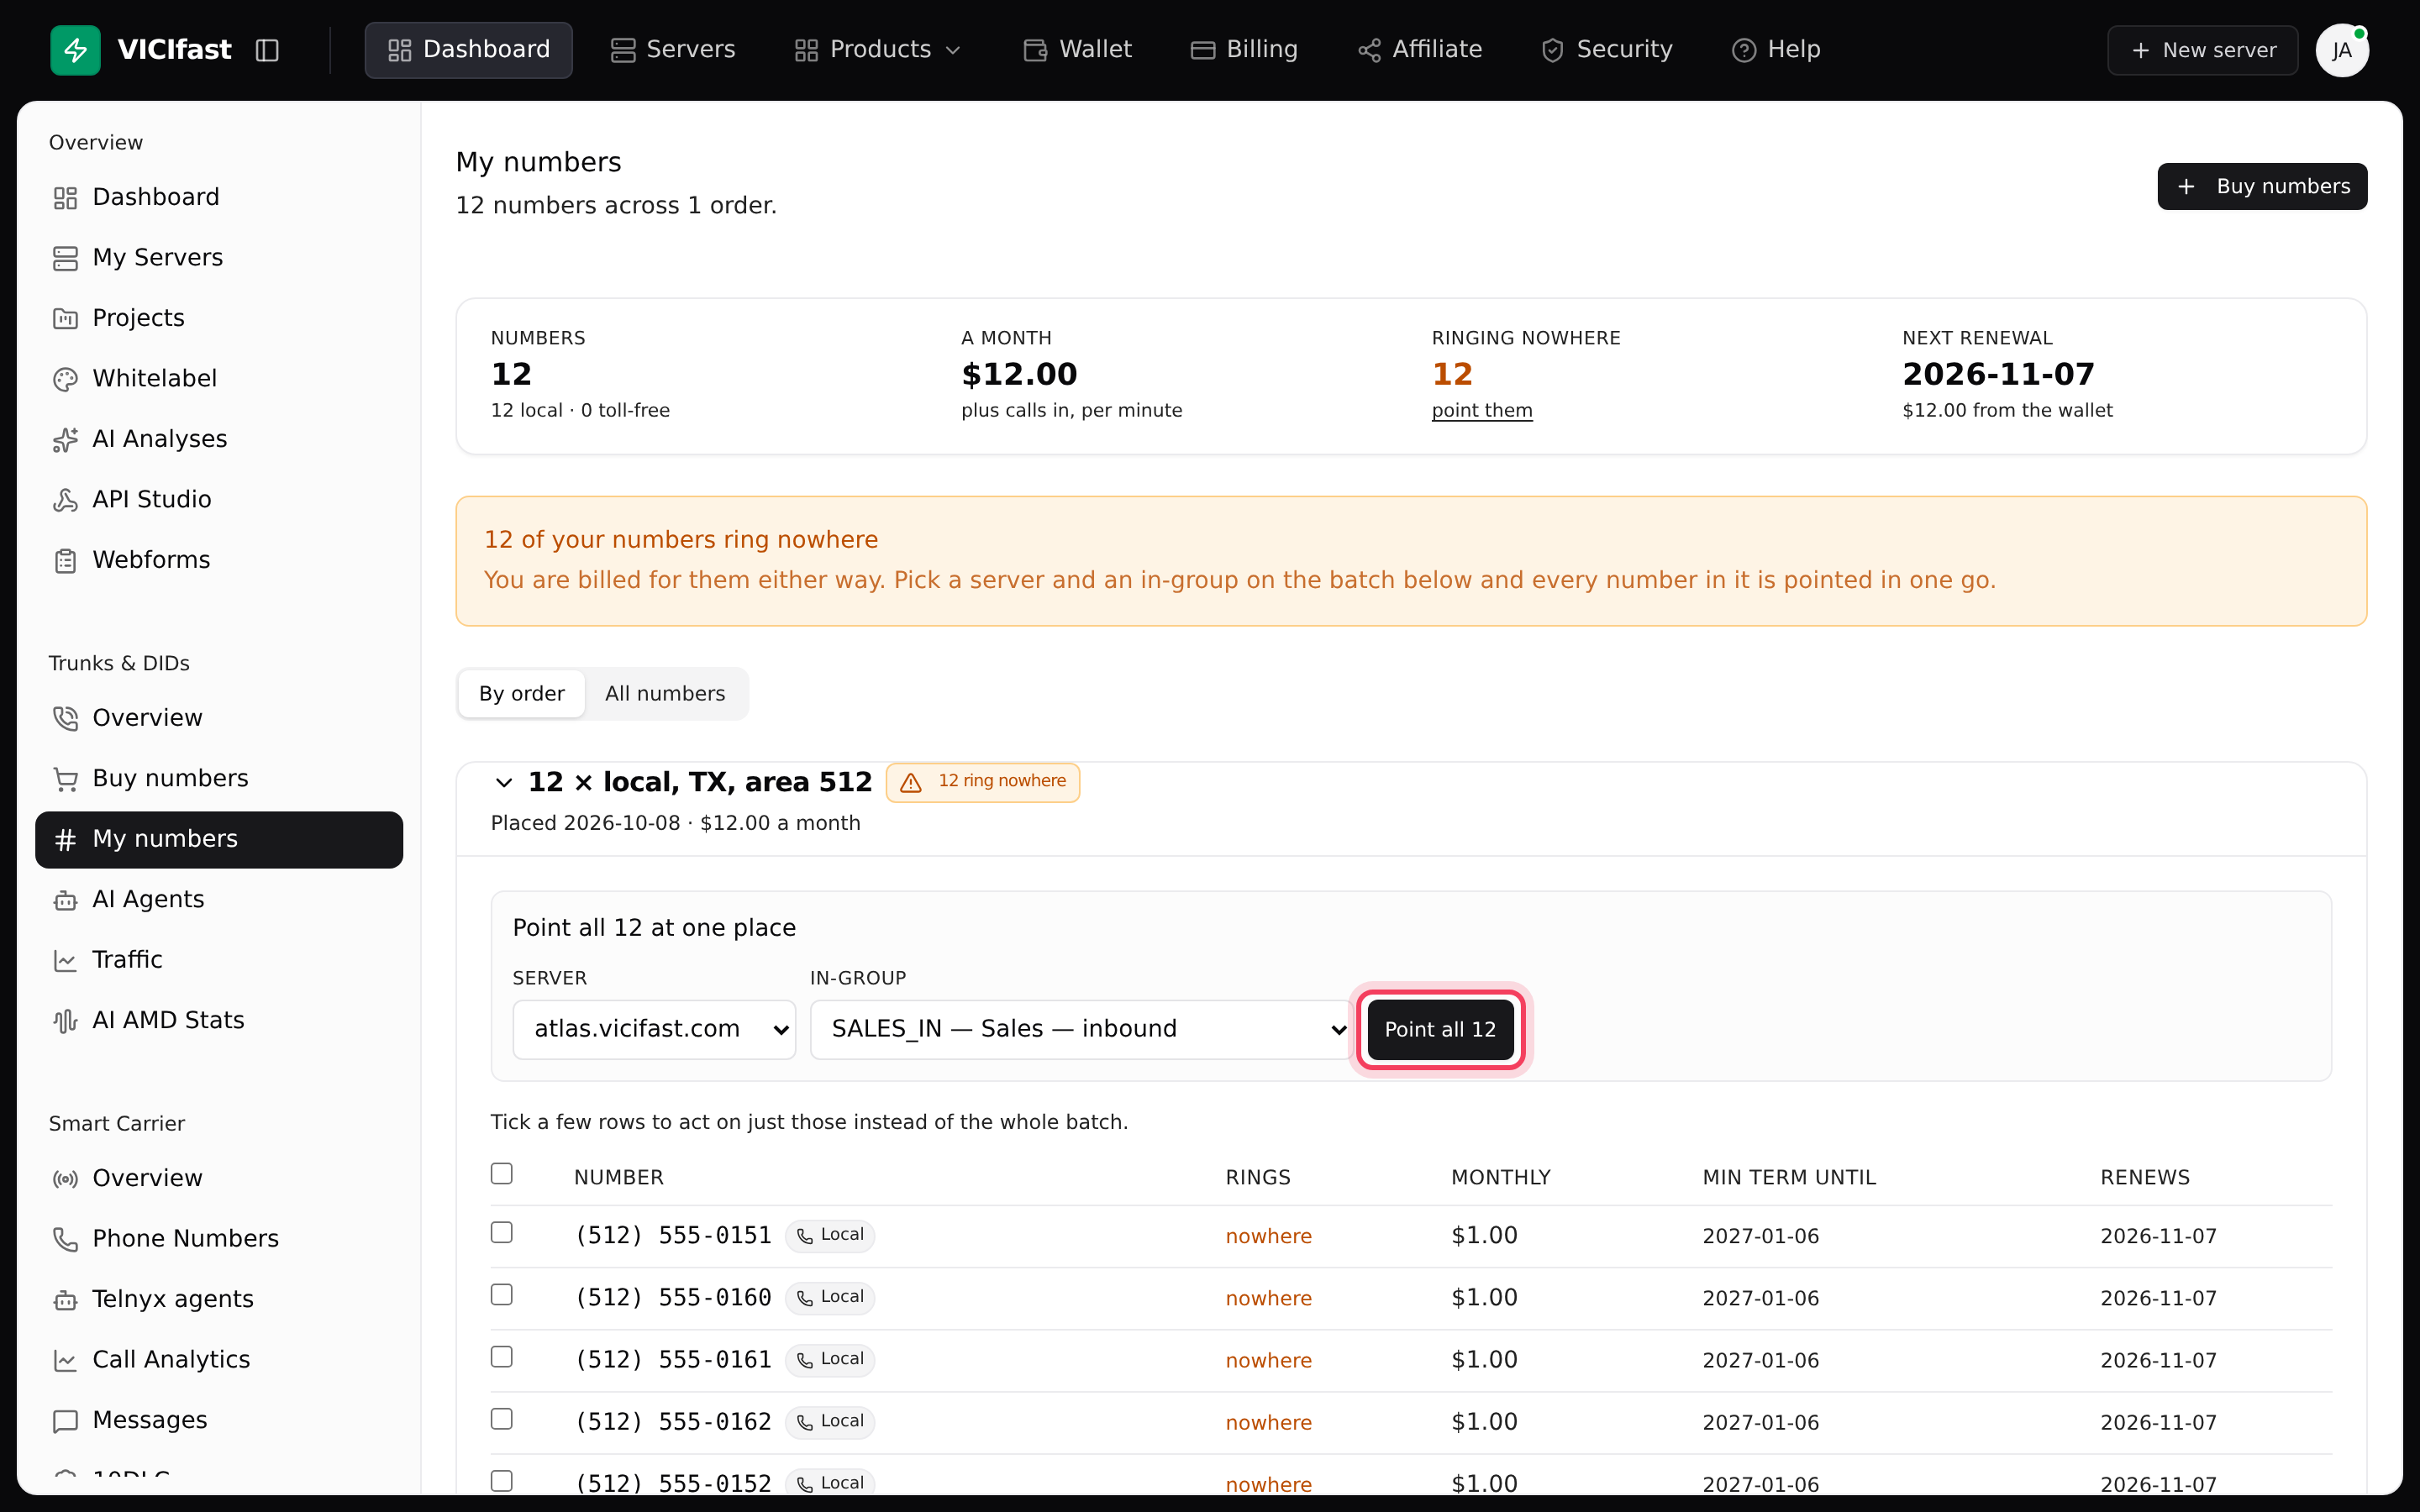Open Phone Numbers handset icon
The width and height of the screenshot is (2420, 1512).
point(65,1239)
